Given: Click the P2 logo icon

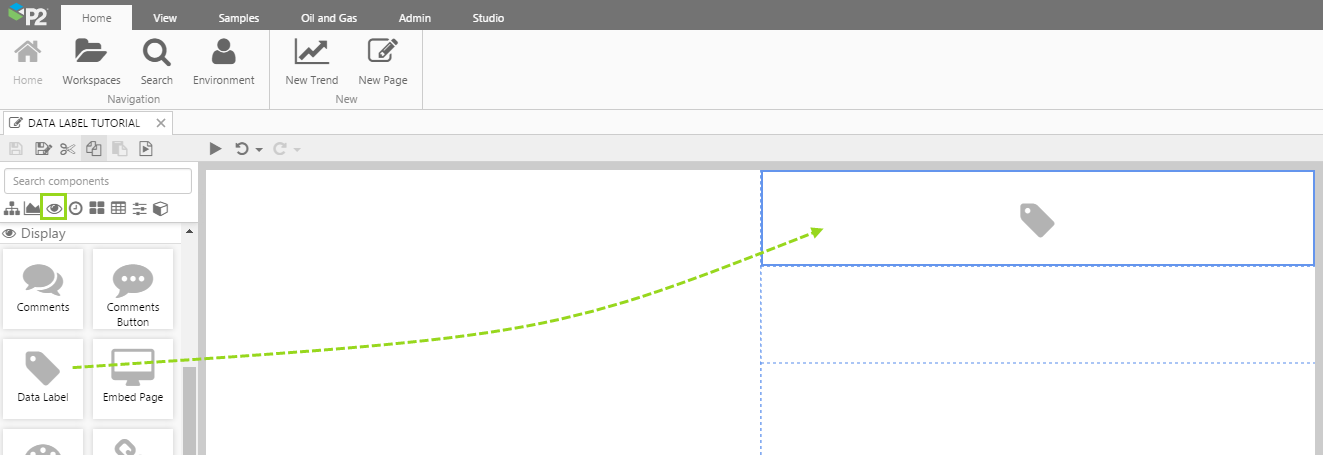Looking at the screenshot, I should tap(27, 14).
